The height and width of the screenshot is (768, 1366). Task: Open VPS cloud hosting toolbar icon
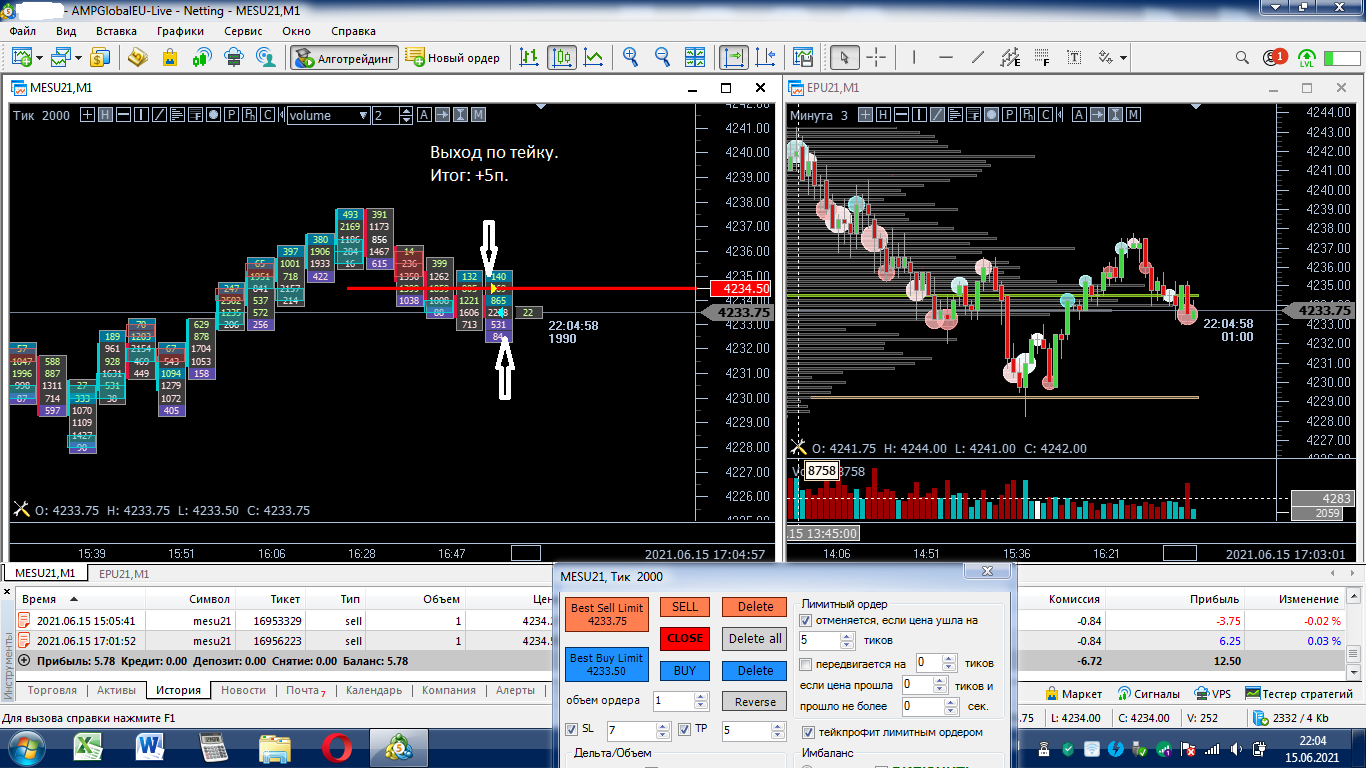(233, 57)
